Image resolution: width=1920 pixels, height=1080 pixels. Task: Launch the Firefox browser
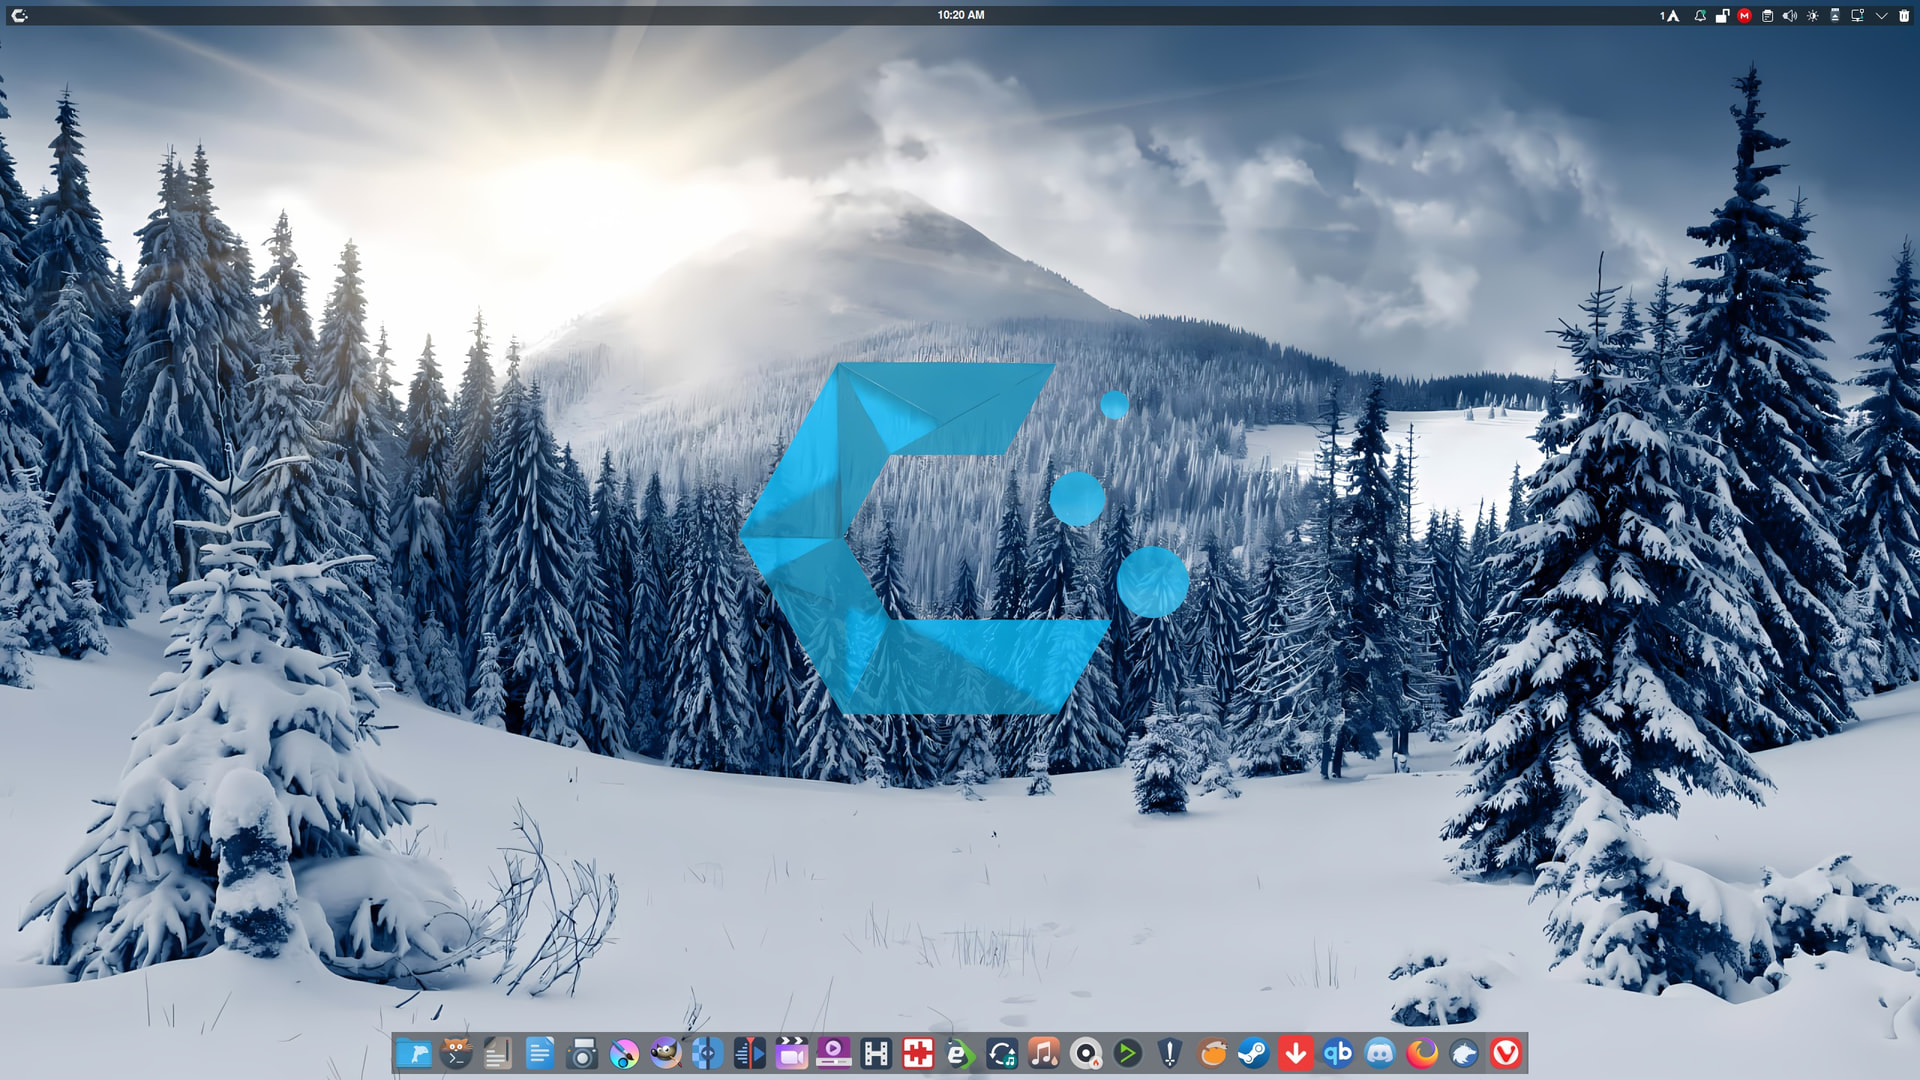pos(1422,1053)
